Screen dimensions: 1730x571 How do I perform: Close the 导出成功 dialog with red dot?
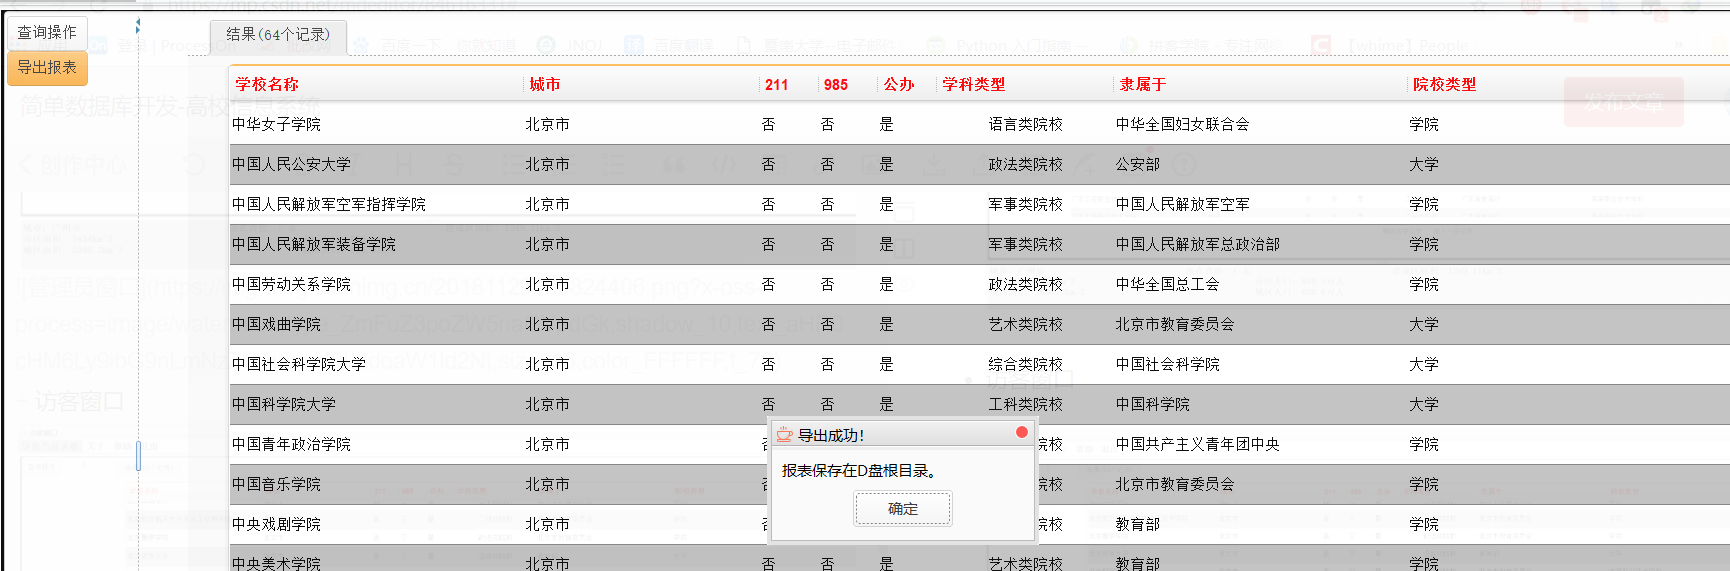[x=1021, y=432]
